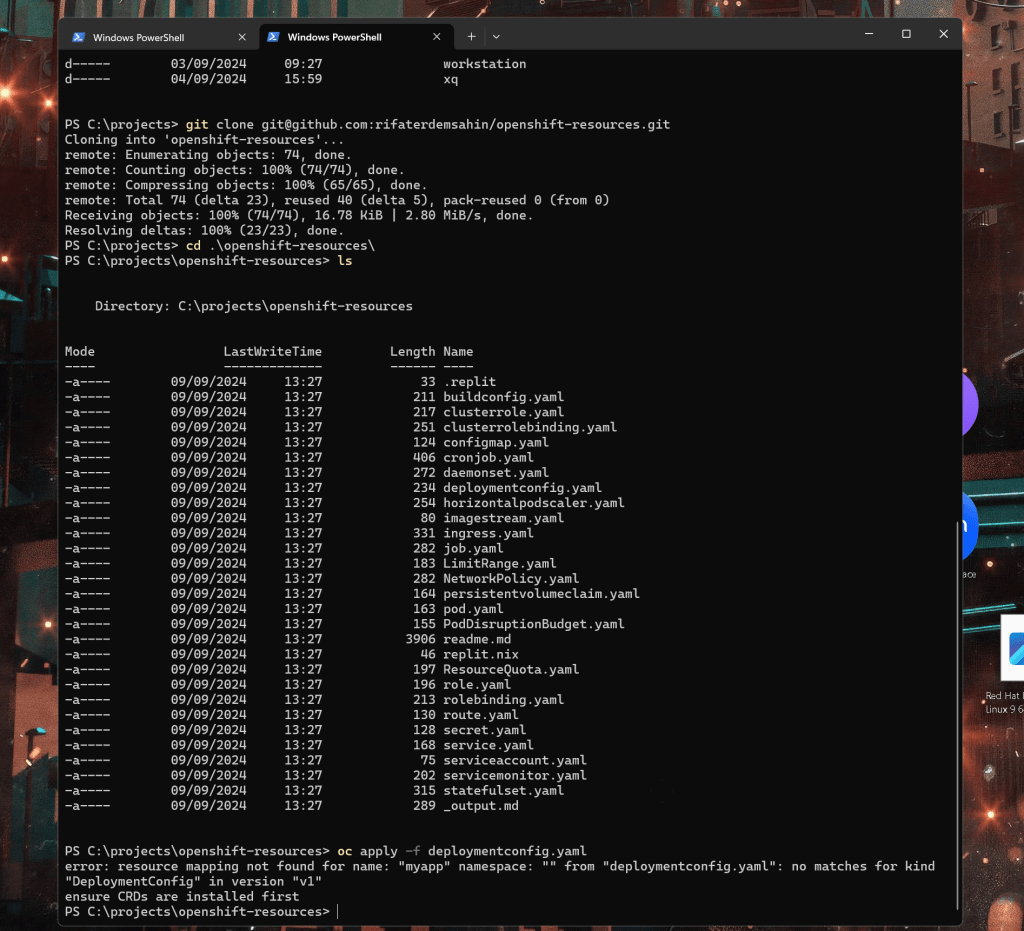Click the file name readme.md

(x=477, y=639)
